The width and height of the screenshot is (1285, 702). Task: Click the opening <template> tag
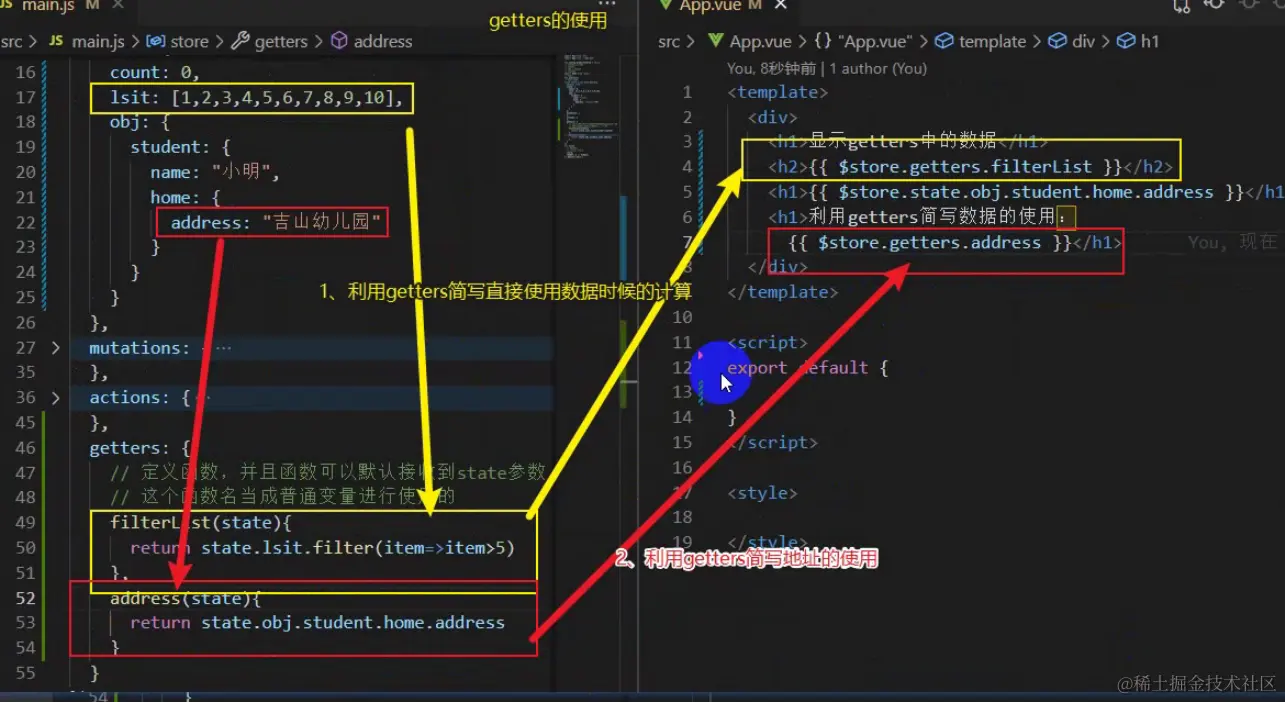coord(778,92)
